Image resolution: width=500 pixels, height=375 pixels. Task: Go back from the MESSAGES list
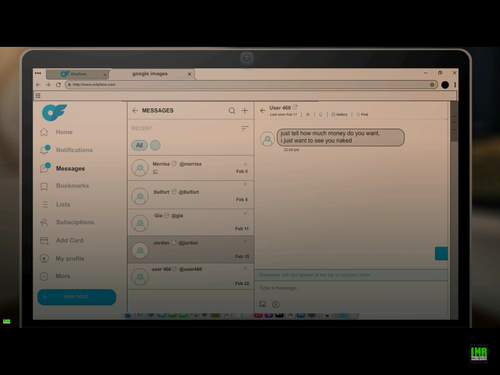(x=135, y=111)
